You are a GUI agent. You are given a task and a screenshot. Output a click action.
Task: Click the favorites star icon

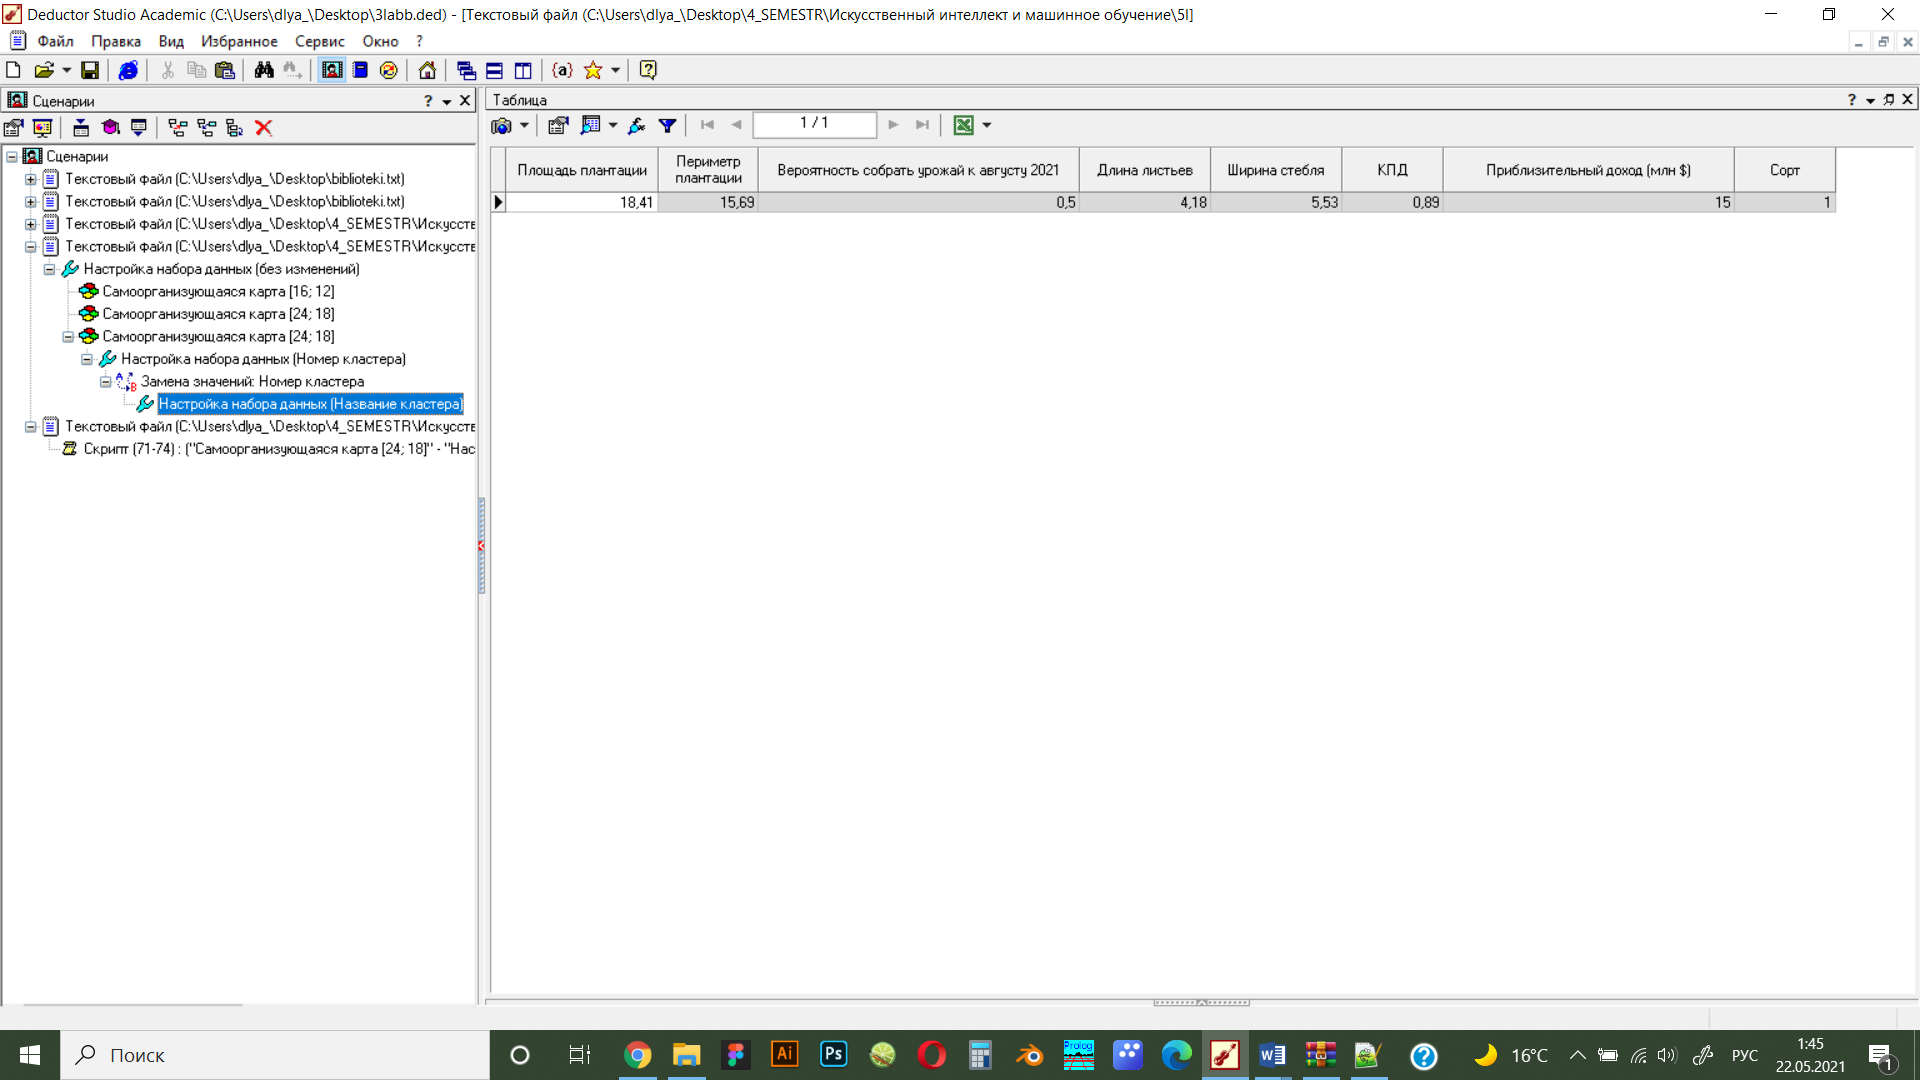coord(593,70)
